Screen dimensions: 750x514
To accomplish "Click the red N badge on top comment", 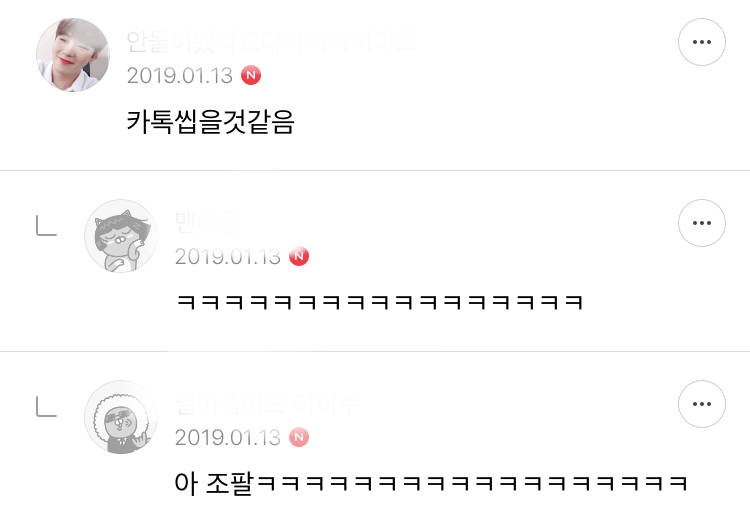I will [251, 75].
